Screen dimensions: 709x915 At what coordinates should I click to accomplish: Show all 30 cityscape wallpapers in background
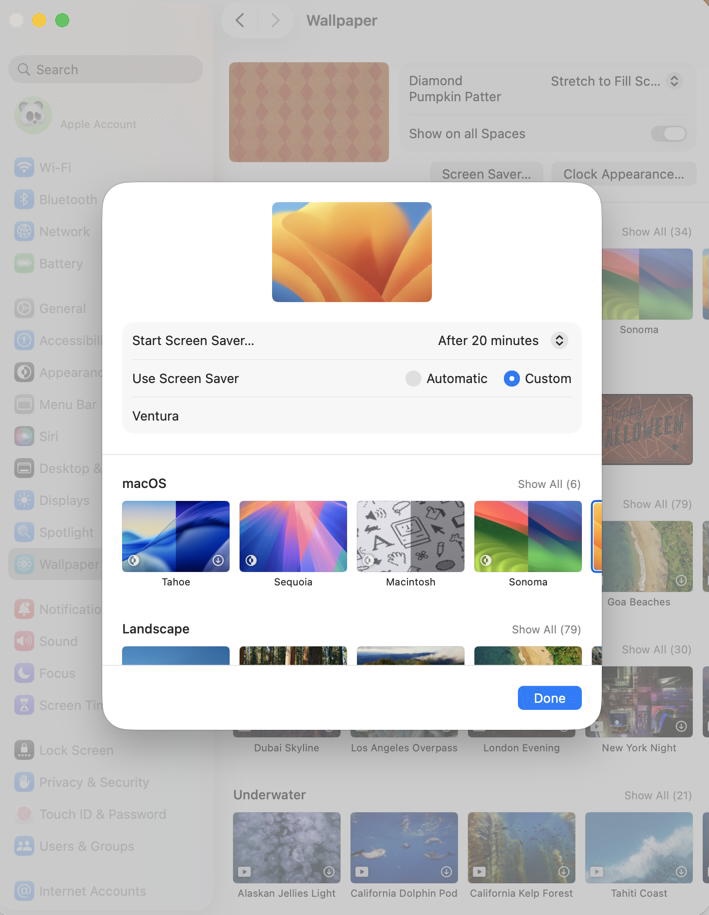656,649
